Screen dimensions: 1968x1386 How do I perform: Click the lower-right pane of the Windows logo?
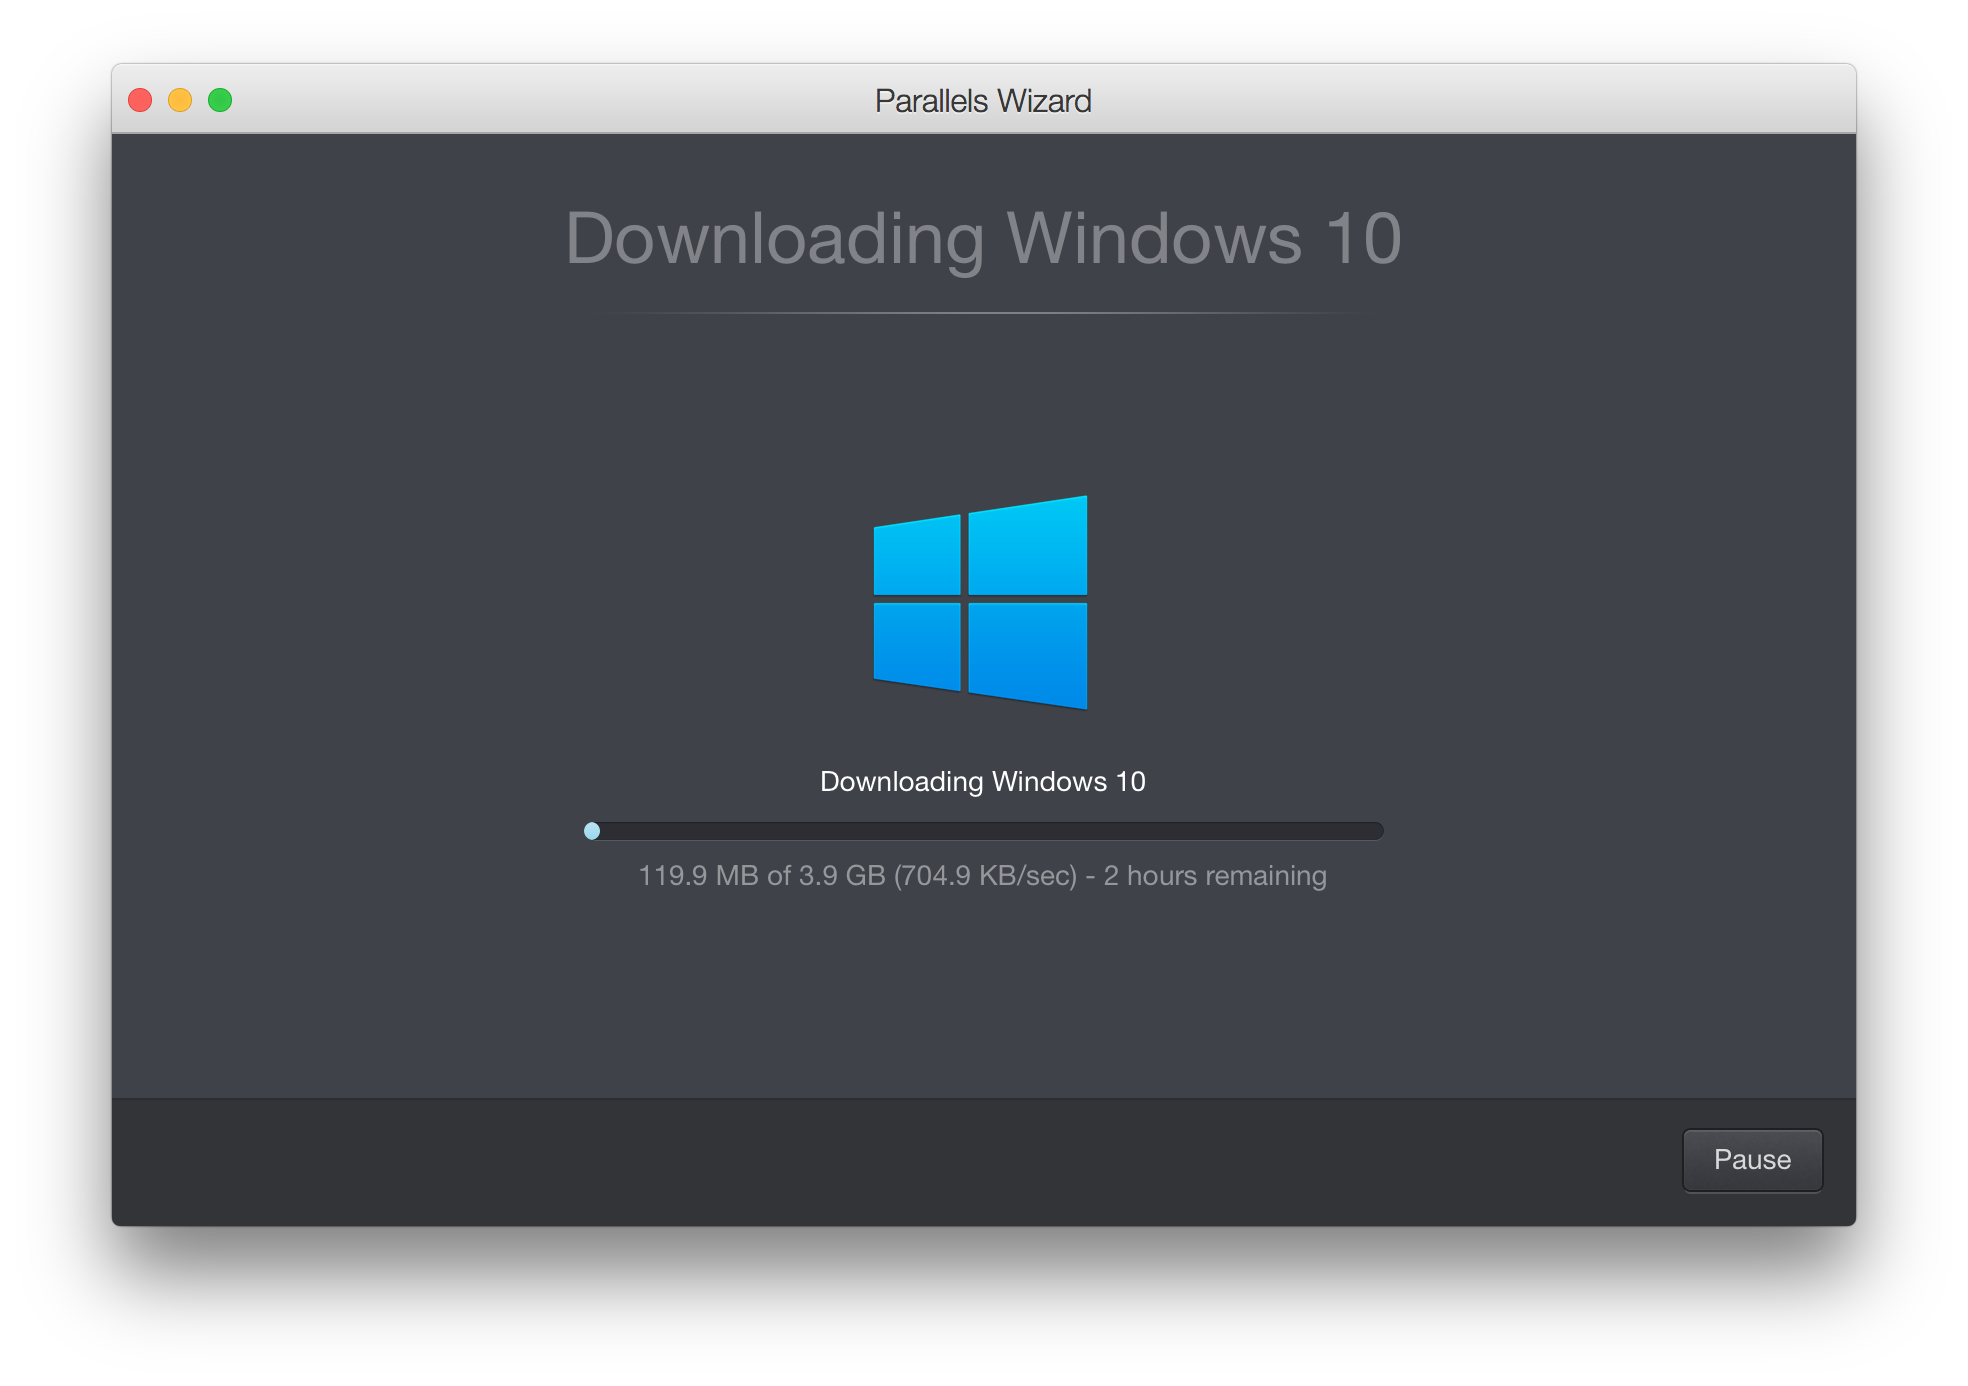point(1028,652)
